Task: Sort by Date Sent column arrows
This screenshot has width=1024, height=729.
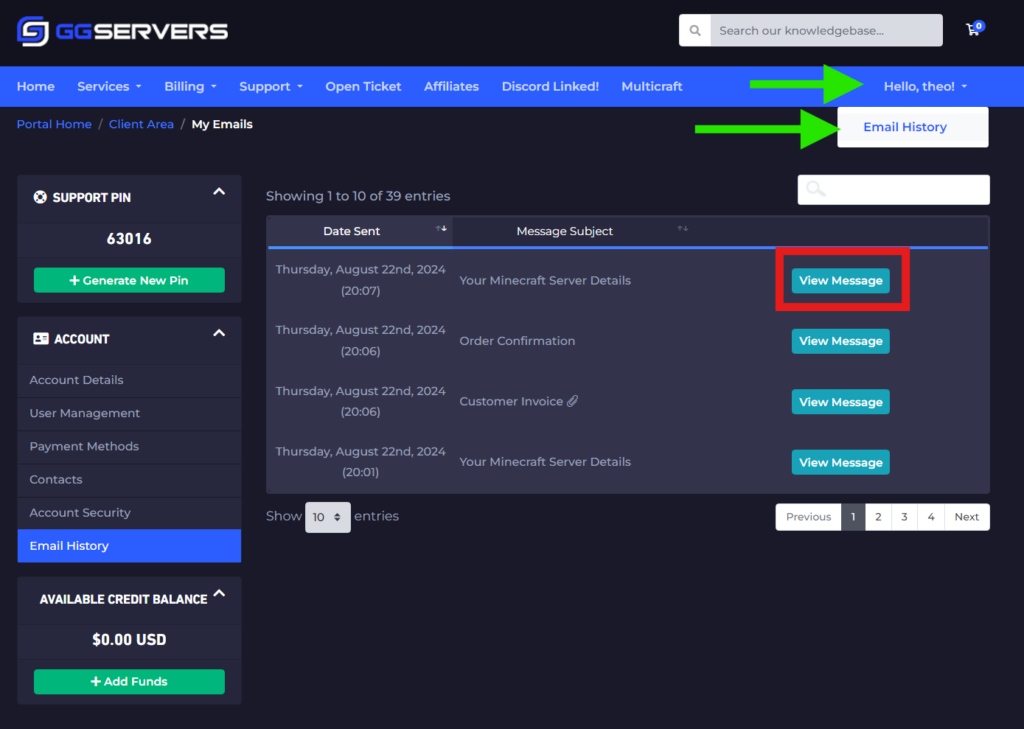Action: [x=441, y=229]
